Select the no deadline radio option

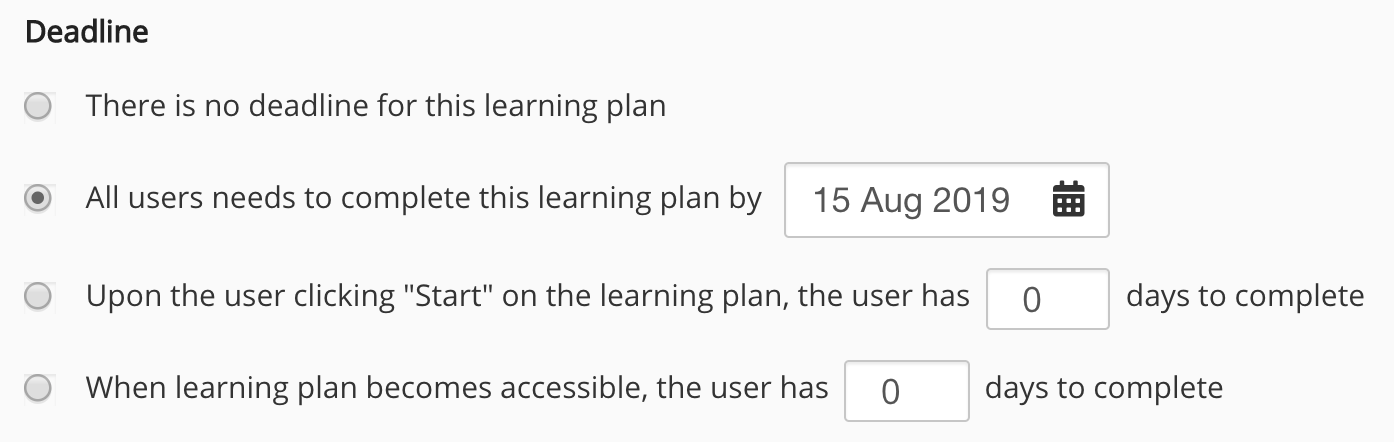pos(38,106)
